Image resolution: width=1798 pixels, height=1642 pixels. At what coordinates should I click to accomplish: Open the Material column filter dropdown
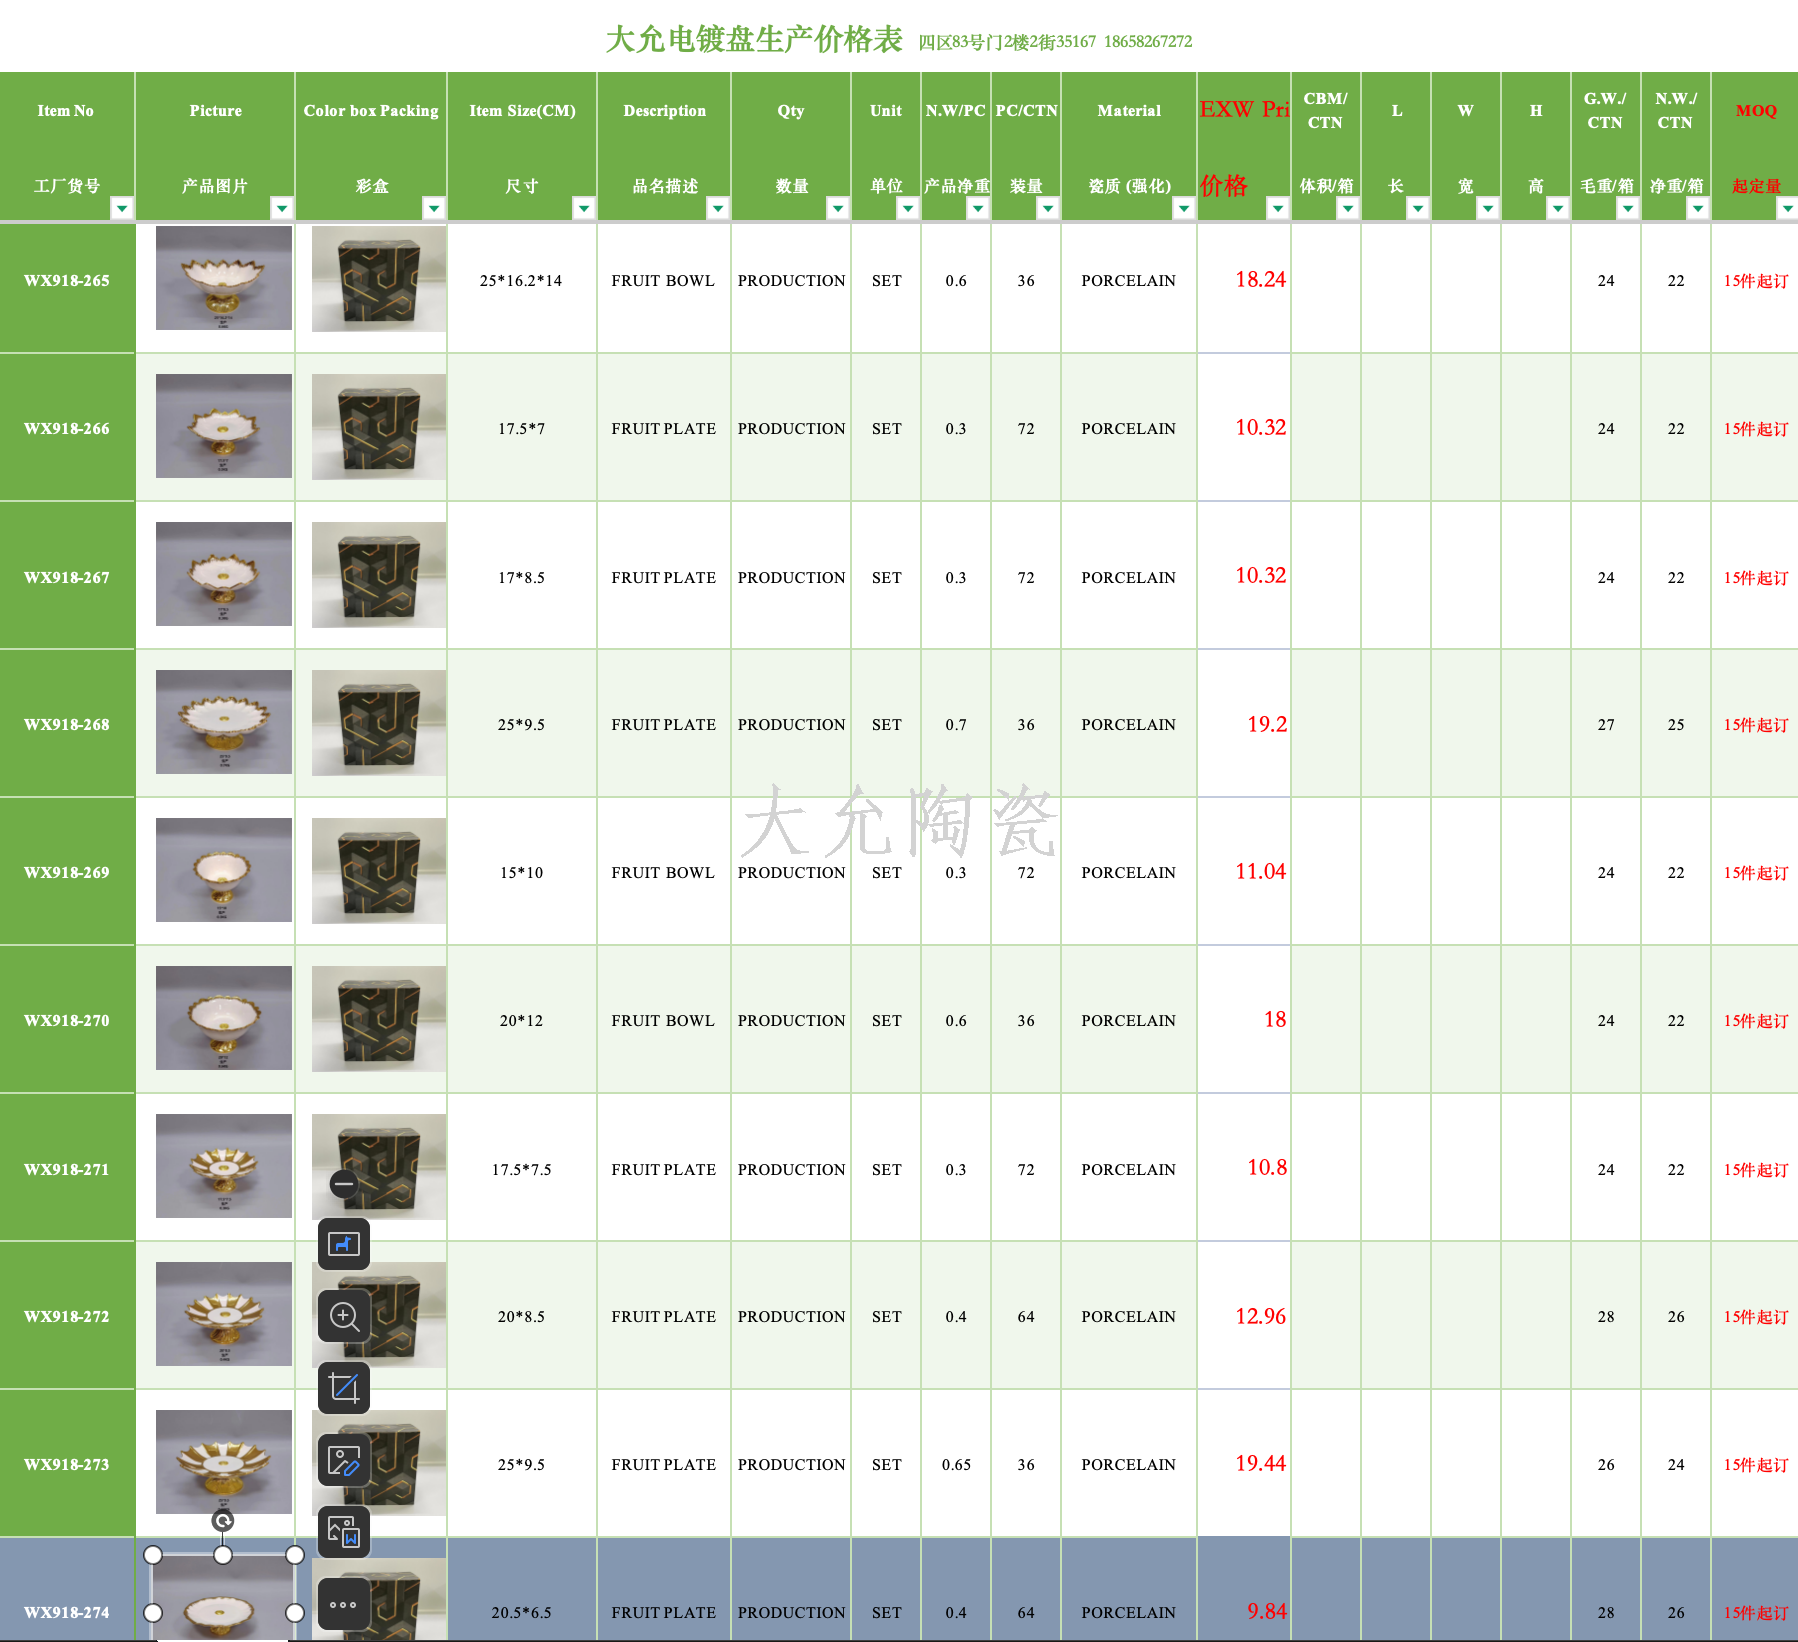click(1184, 208)
